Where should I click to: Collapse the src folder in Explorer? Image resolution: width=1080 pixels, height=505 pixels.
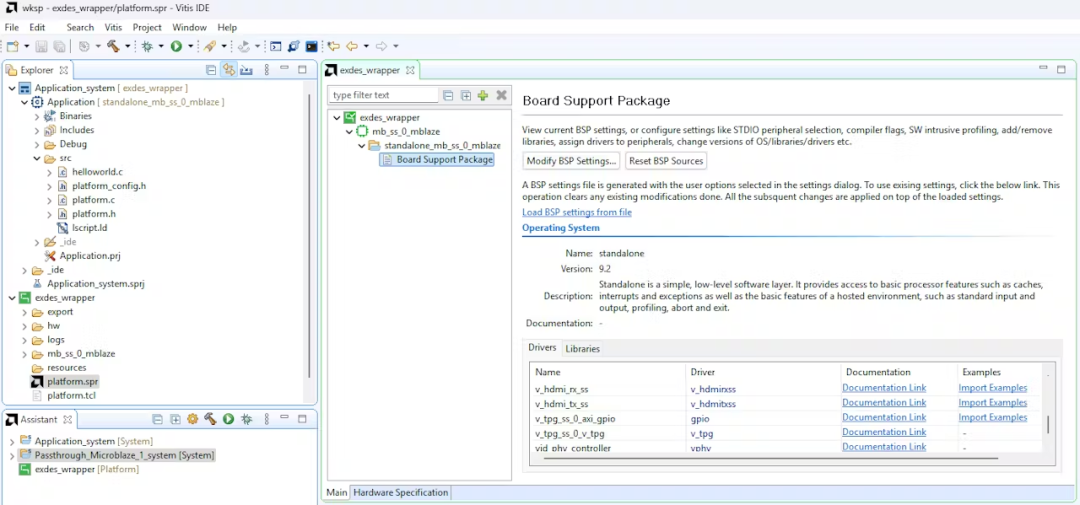tap(37, 158)
